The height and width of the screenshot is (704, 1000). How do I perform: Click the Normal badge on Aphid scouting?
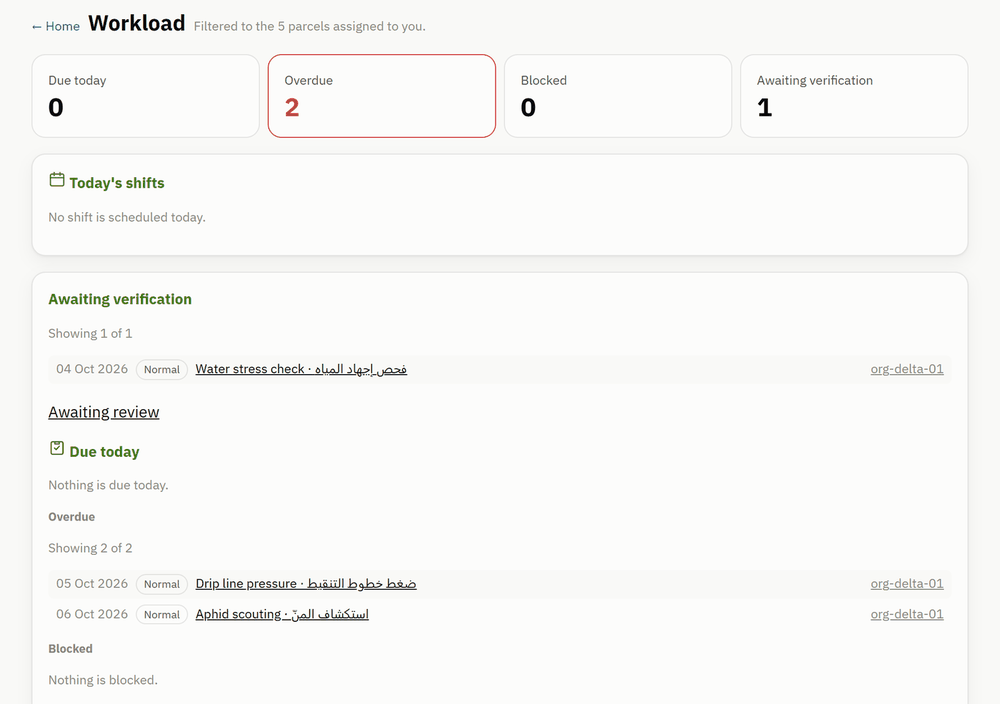(x=162, y=614)
